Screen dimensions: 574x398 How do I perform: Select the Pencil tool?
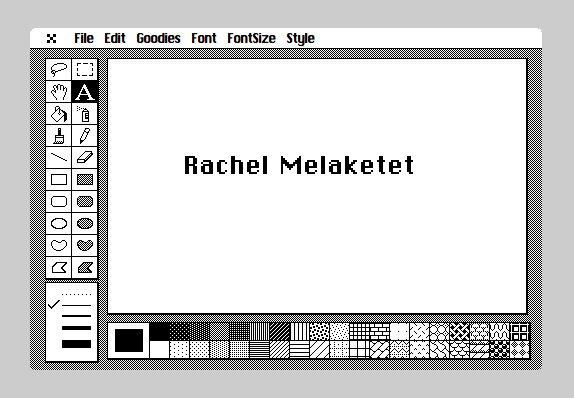coord(85,136)
